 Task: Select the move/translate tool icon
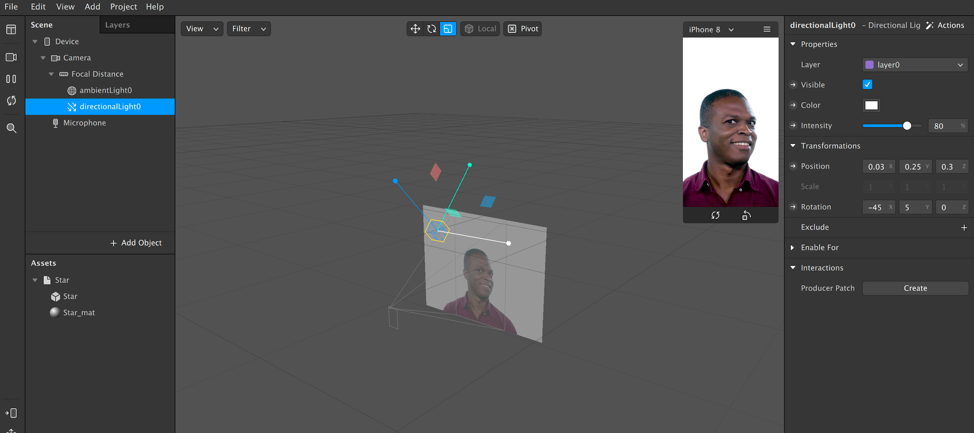tap(415, 29)
